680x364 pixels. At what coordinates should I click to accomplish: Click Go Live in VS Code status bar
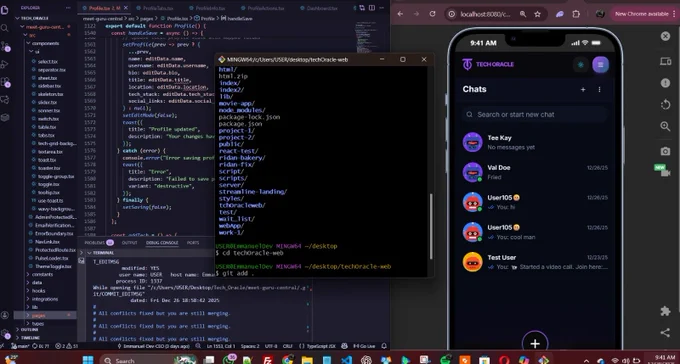[x=364, y=346]
